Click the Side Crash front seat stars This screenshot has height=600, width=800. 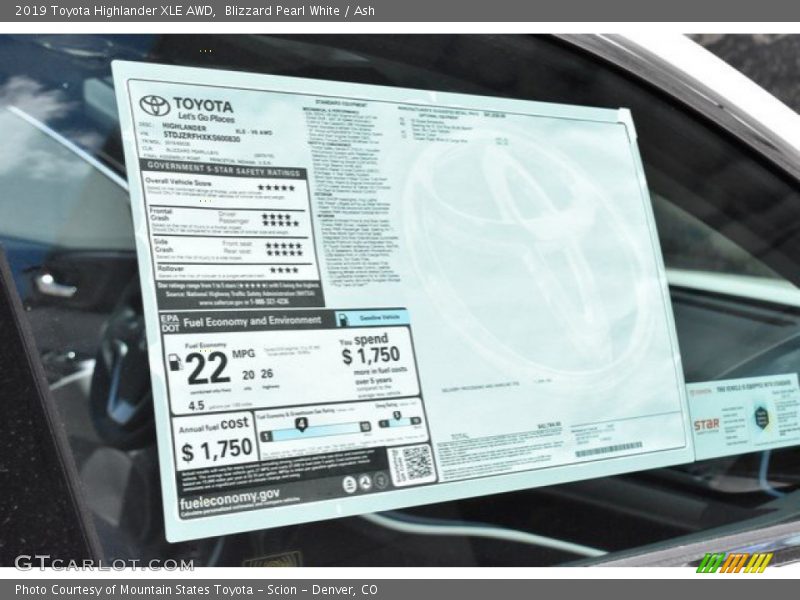(284, 245)
